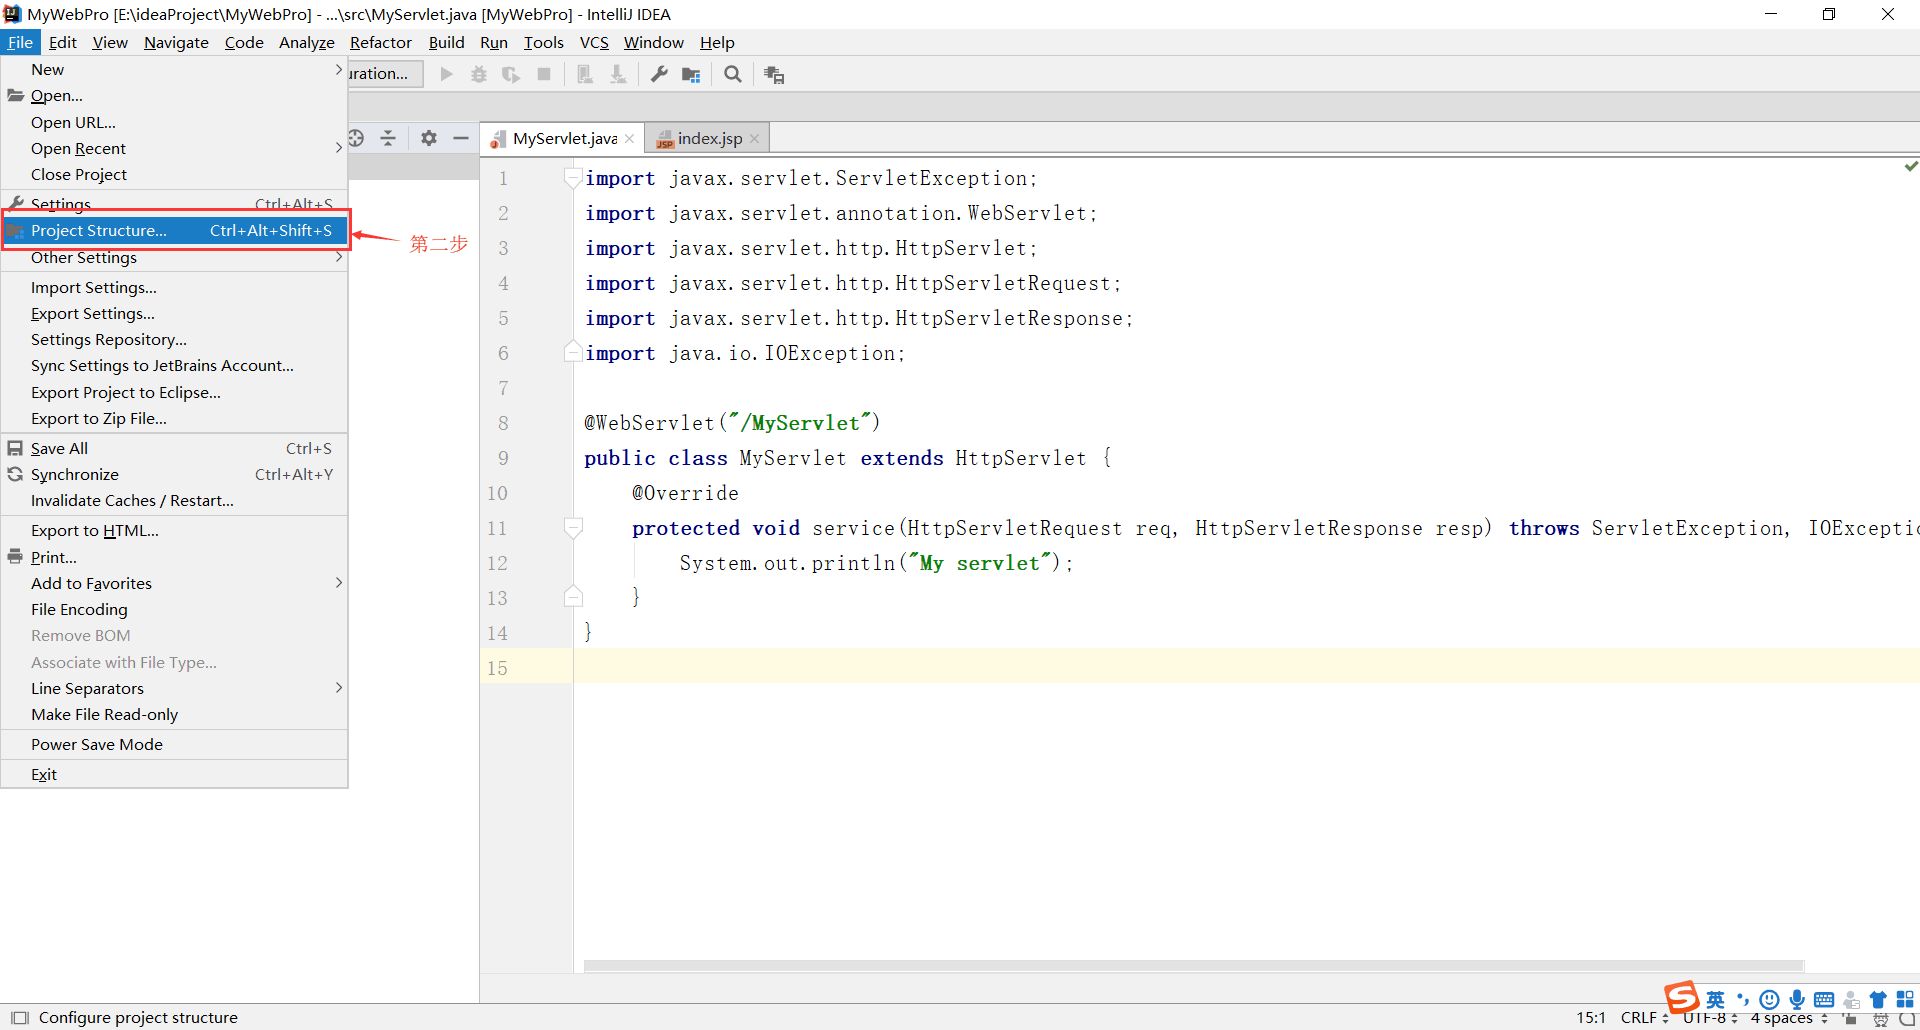This screenshot has width=1920, height=1030.
Task: Toggle Sogou Chinese/English mode '英'
Action: [1716, 1000]
